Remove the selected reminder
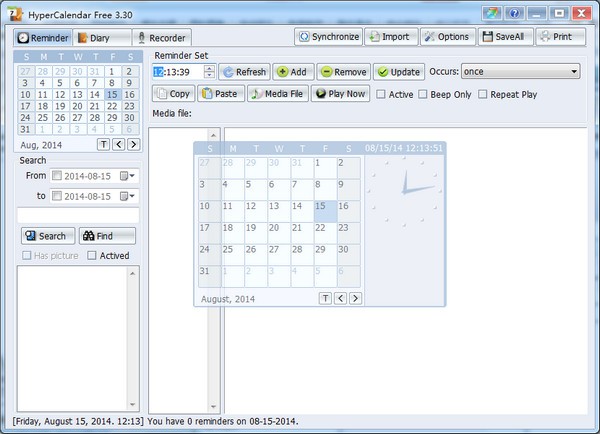This screenshot has height=434, width=600. tap(344, 72)
